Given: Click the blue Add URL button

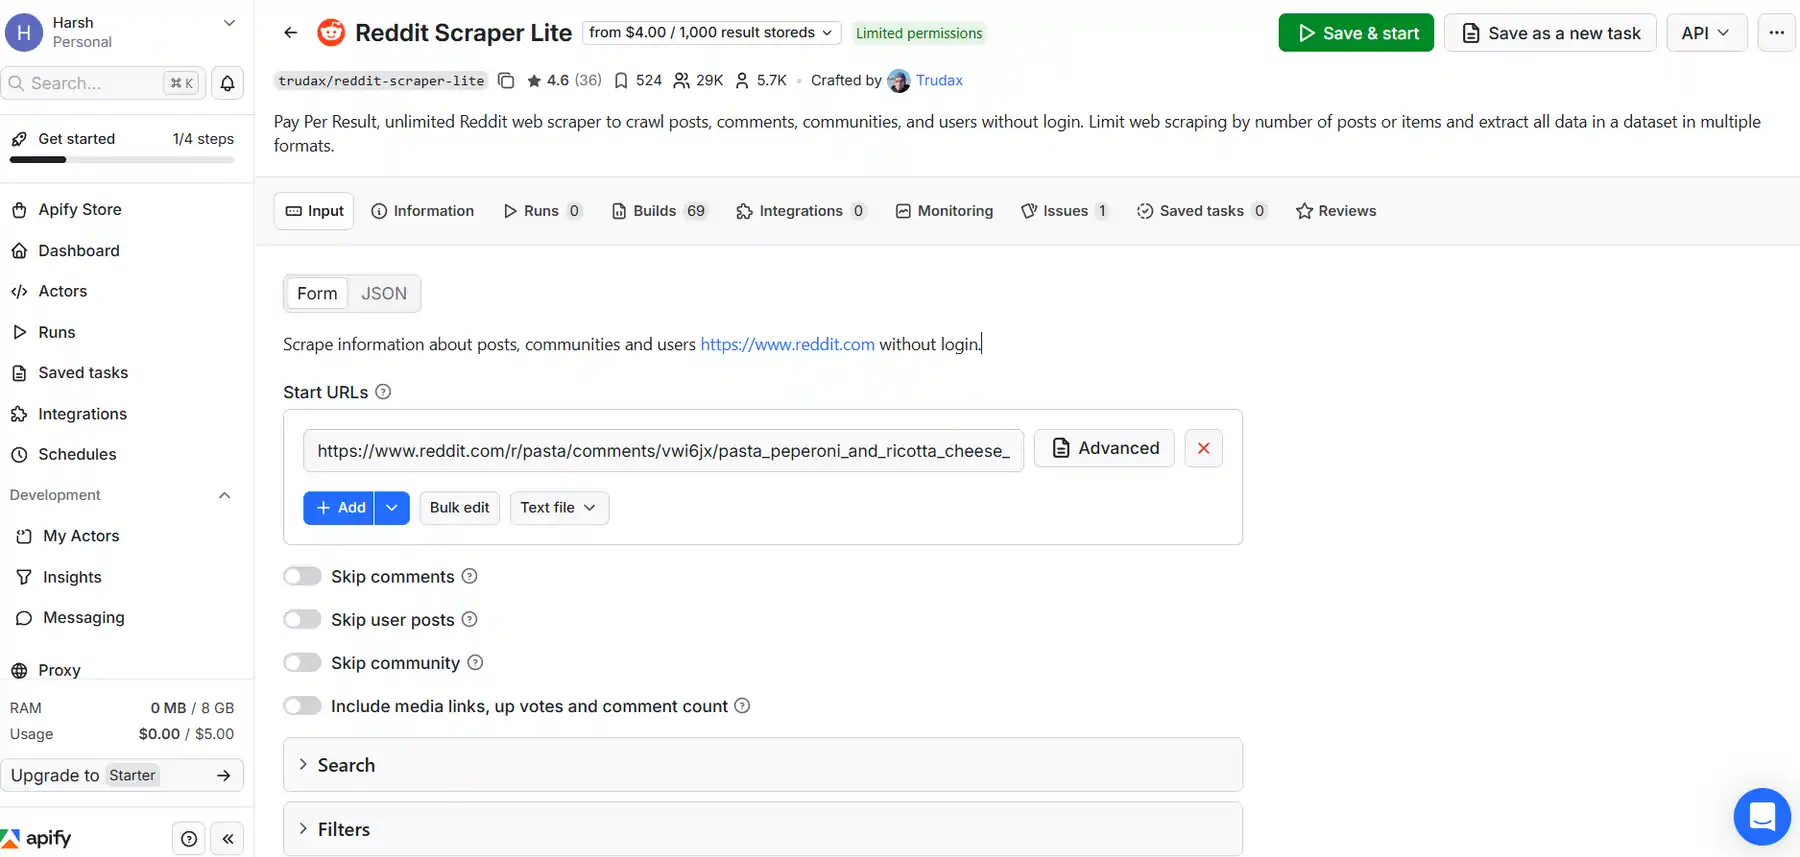Looking at the screenshot, I should 339,508.
